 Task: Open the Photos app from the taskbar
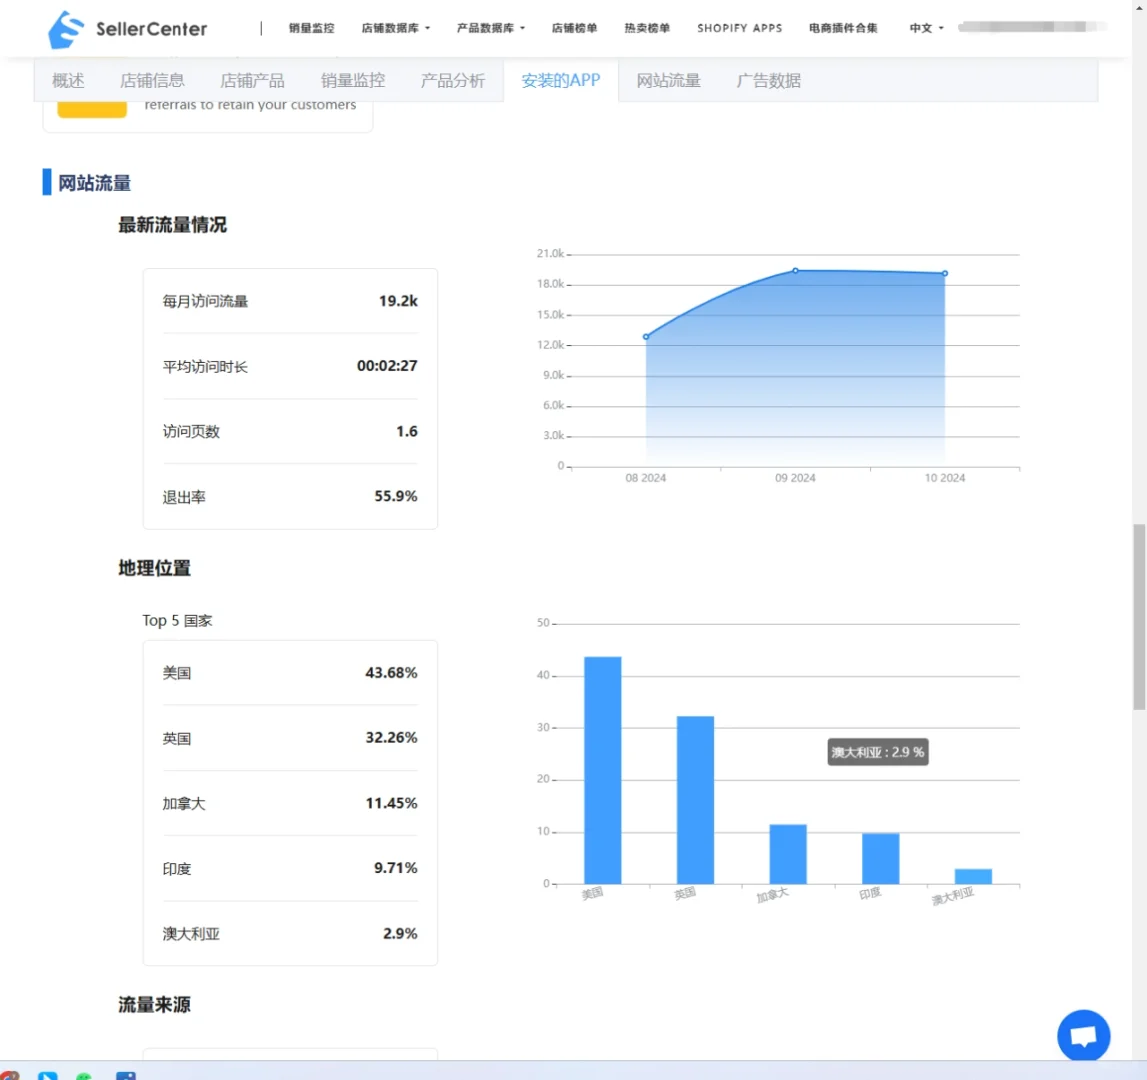pyautogui.click(x=125, y=1075)
